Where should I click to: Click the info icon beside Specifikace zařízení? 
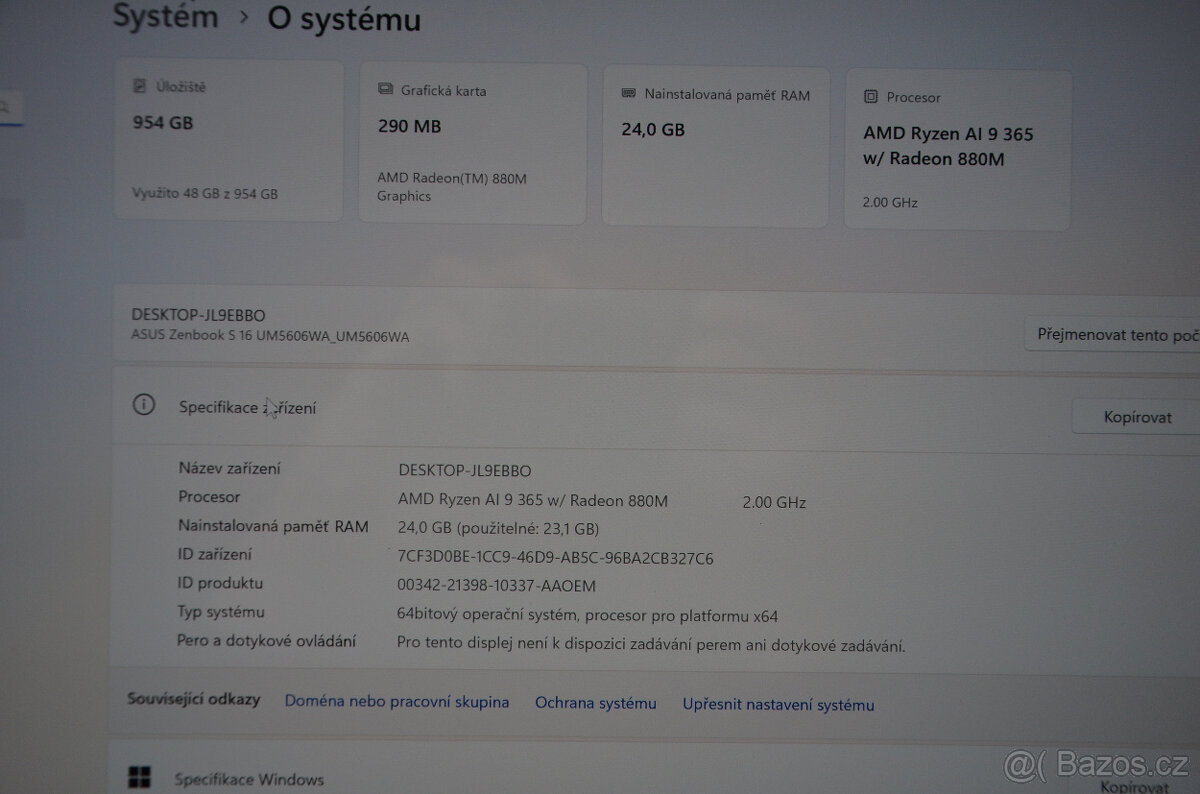(x=143, y=404)
